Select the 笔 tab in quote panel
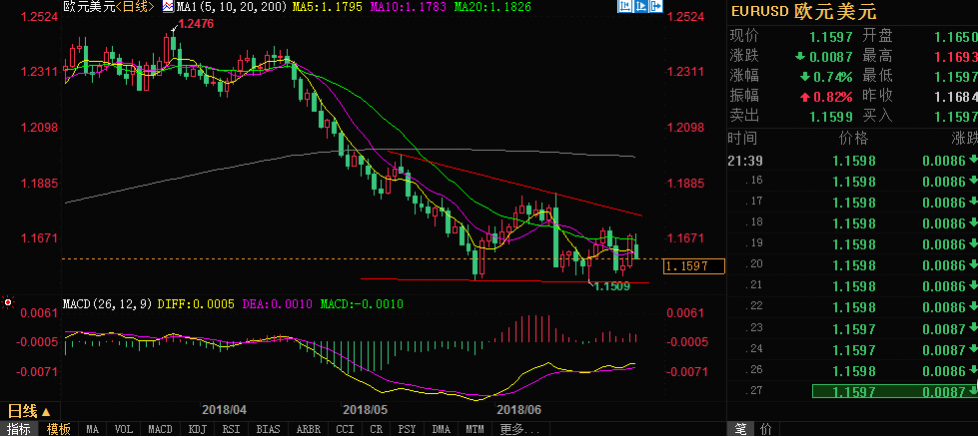 click(x=740, y=429)
